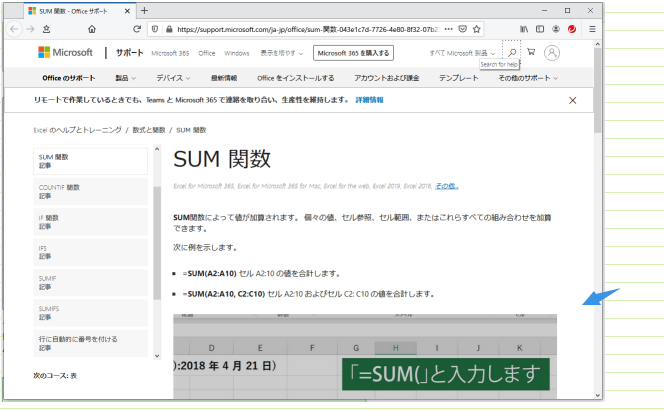The height and width of the screenshot is (411, 664).
Task: Open the 最新情報 menu item
Action: click(224, 78)
